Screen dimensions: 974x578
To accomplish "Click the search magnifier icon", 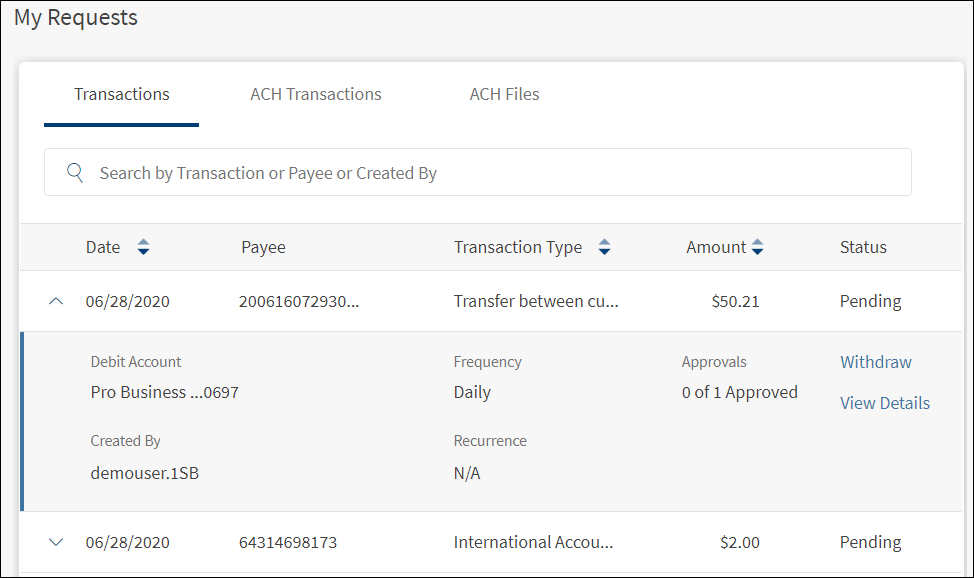I will coord(75,173).
